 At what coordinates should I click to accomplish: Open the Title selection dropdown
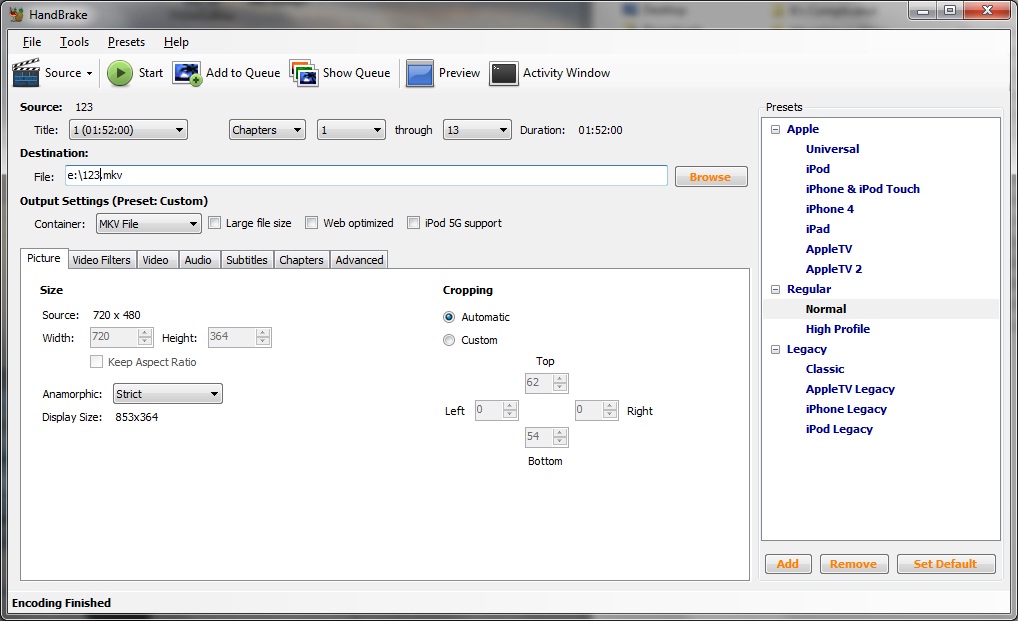pyautogui.click(x=127, y=130)
